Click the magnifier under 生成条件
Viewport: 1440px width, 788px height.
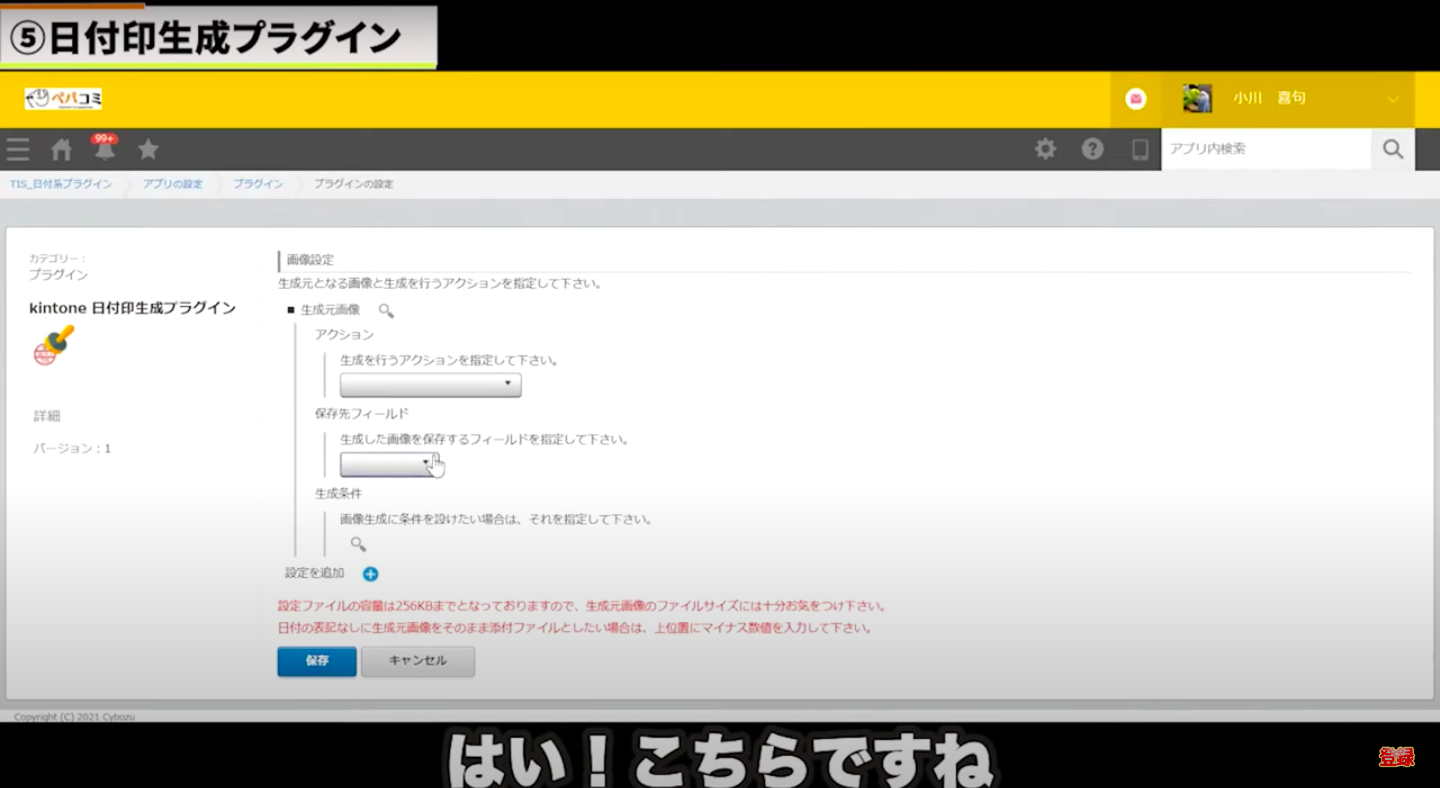click(358, 544)
